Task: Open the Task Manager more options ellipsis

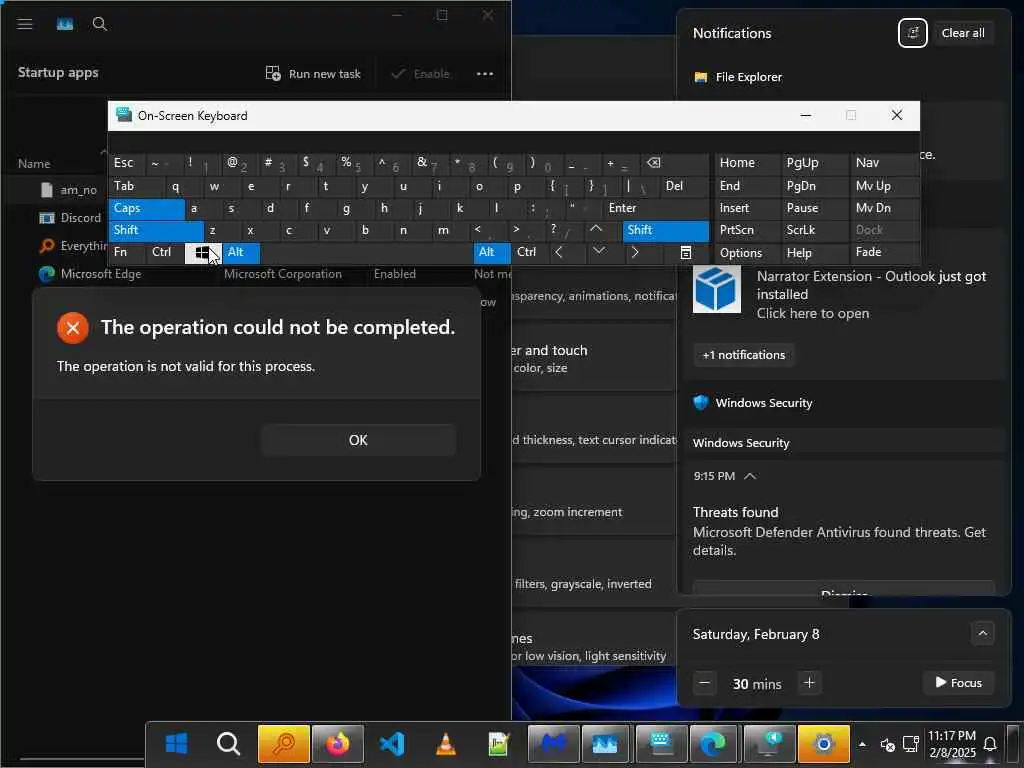Action: [485, 74]
